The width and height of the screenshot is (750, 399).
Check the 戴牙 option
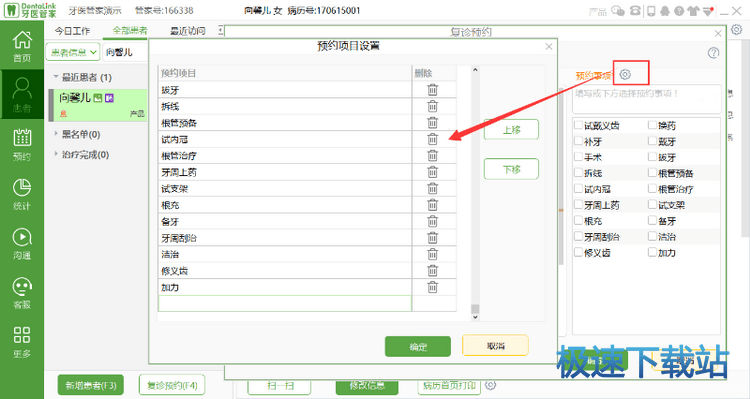pos(652,141)
